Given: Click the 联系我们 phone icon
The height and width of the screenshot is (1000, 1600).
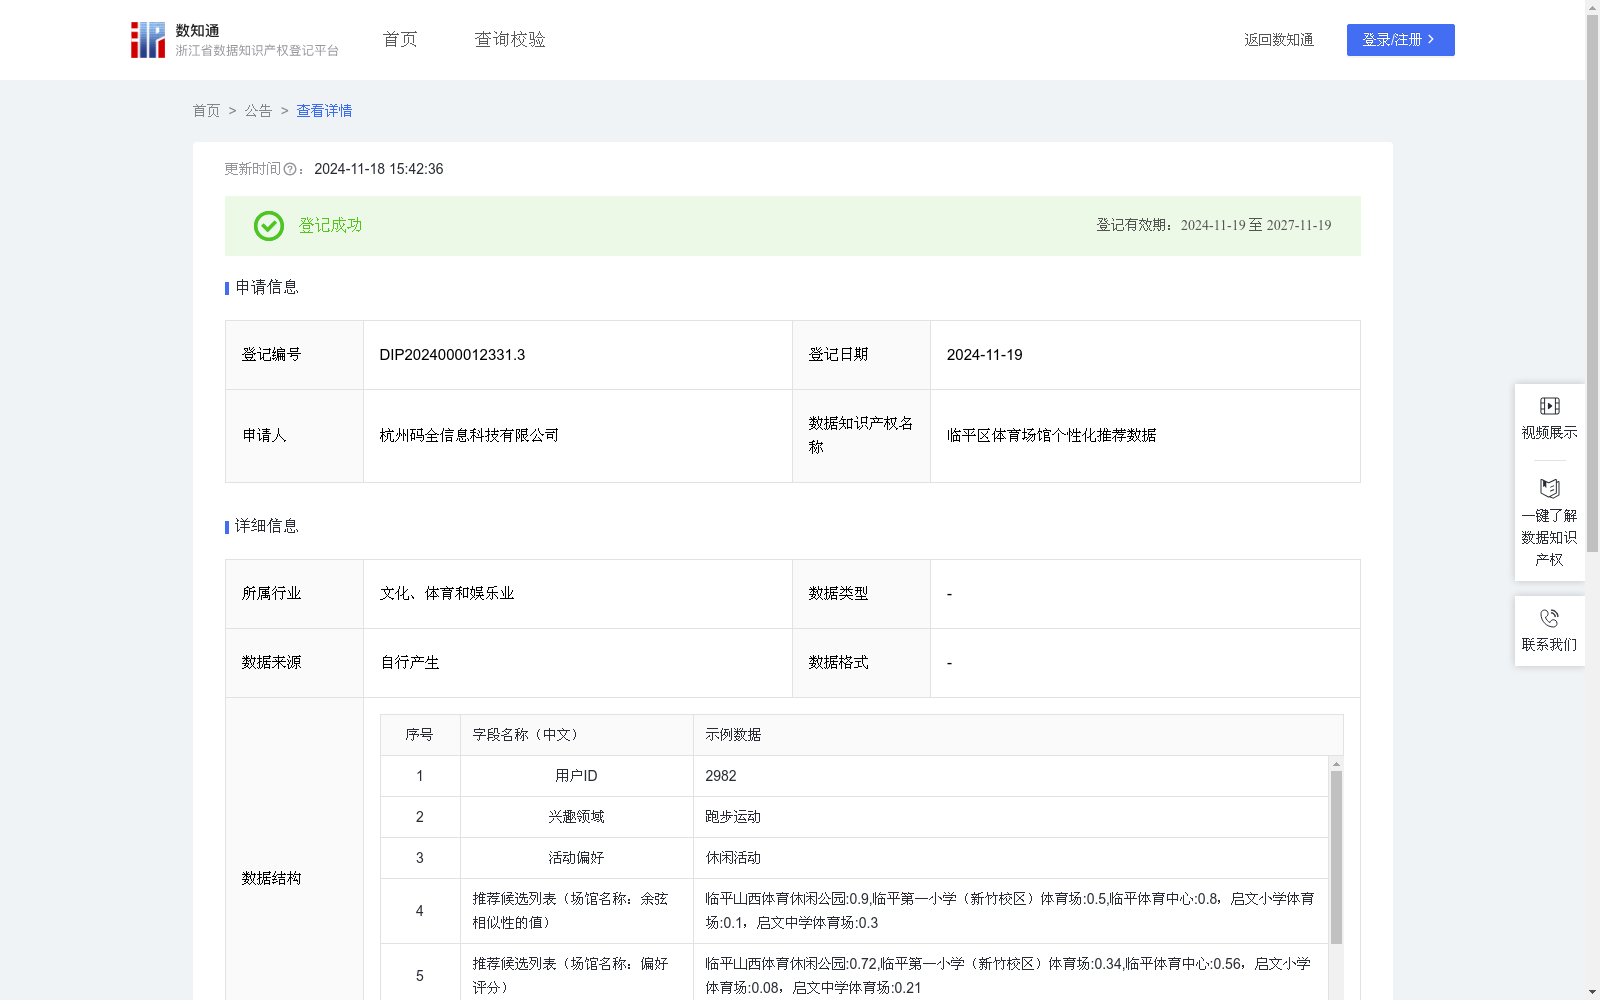Looking at the screenshot, I should pyautogui.click(x=1550, y=619).
